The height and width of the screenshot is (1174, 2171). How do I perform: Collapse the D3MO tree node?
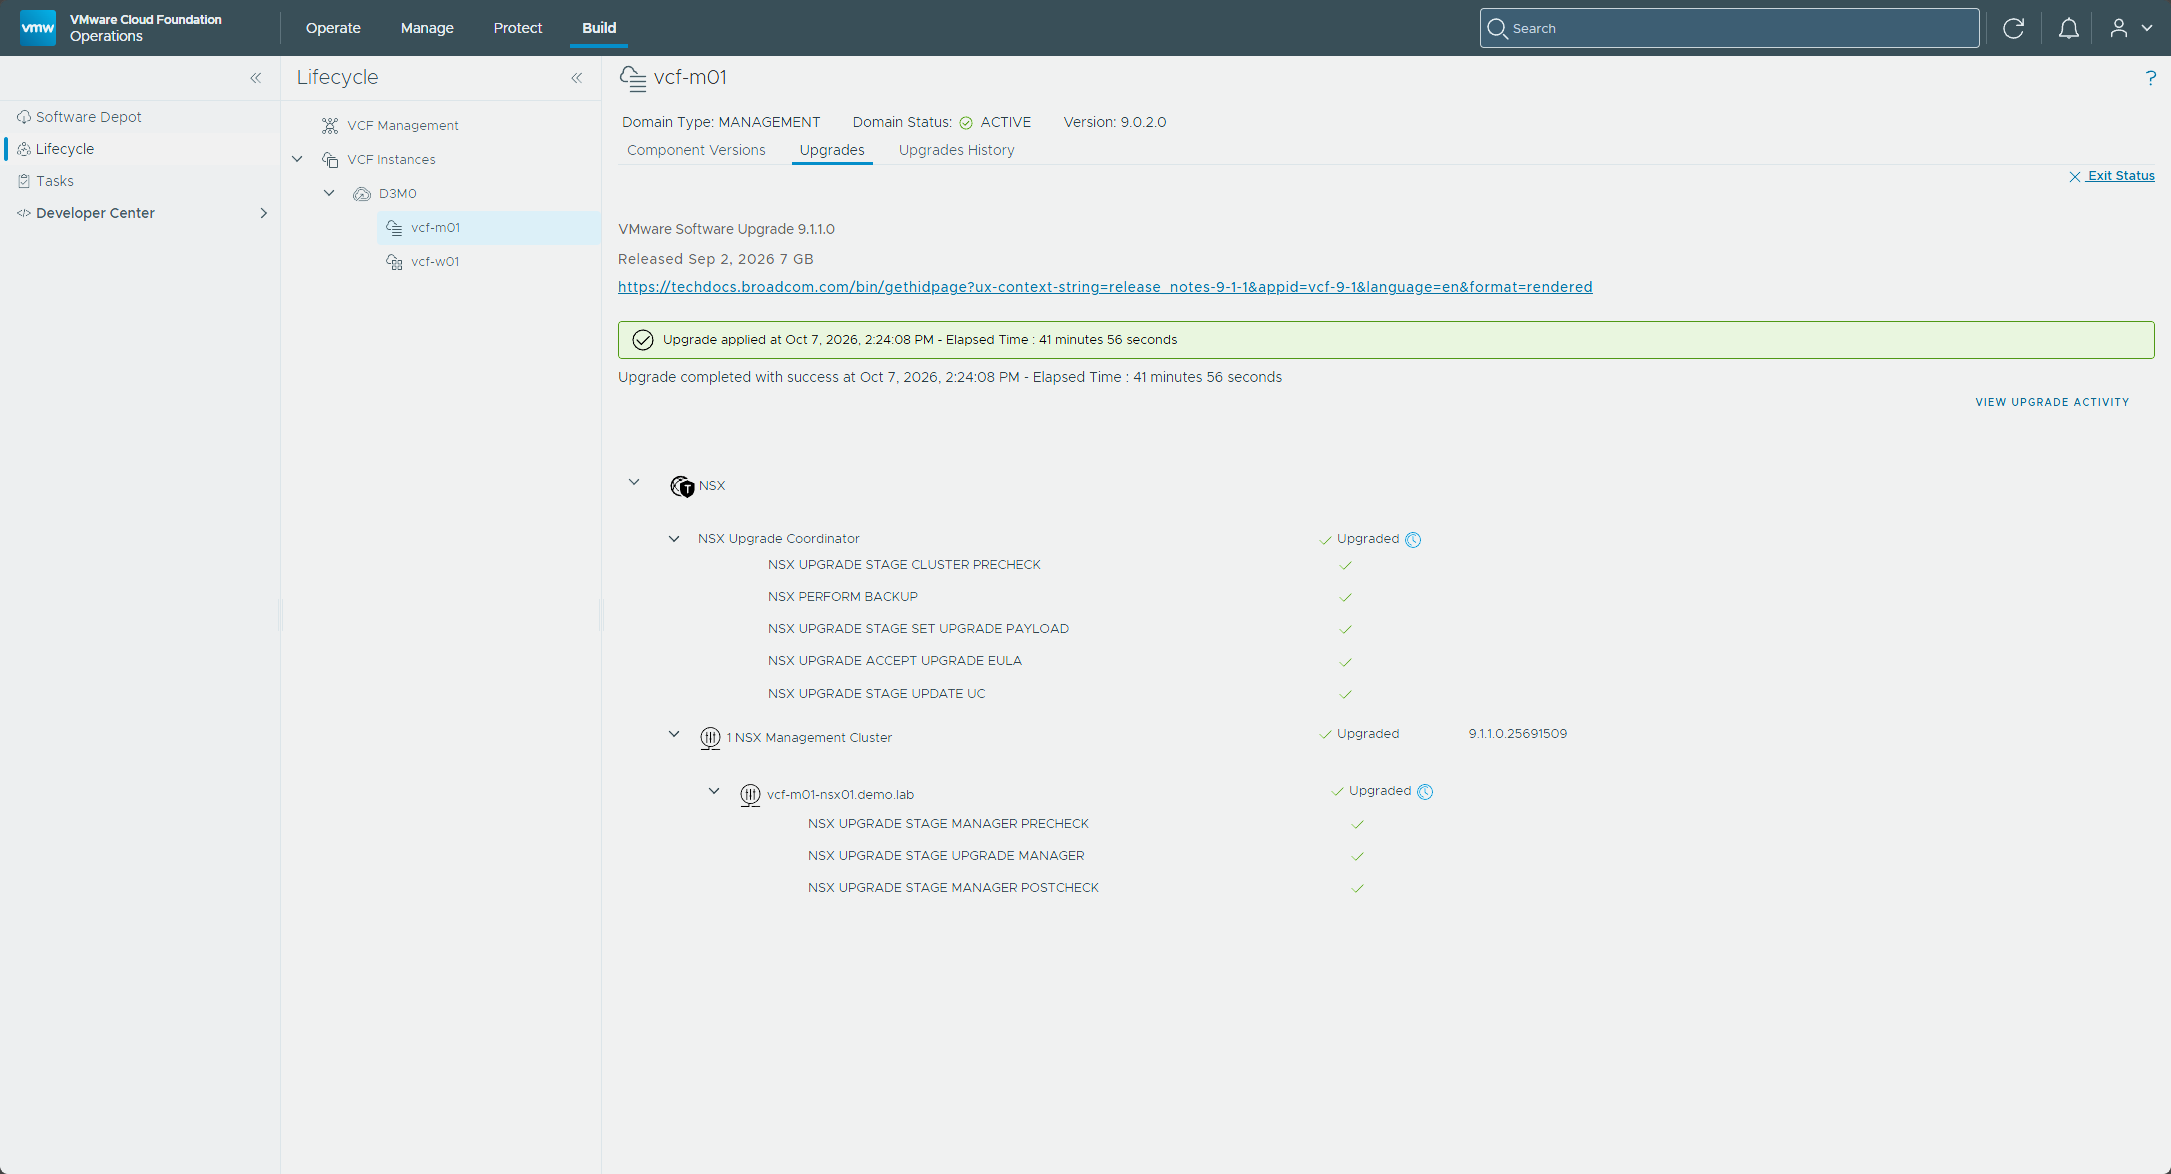(329, 193)
